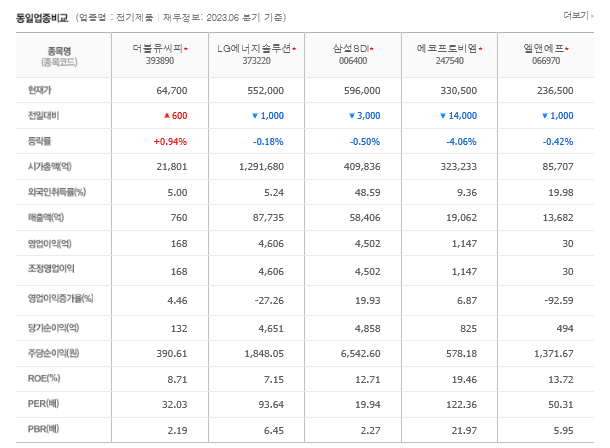Screen dimensions: 610x448
Task: Click the -0.18% change rate
Action: coord(268,142)
